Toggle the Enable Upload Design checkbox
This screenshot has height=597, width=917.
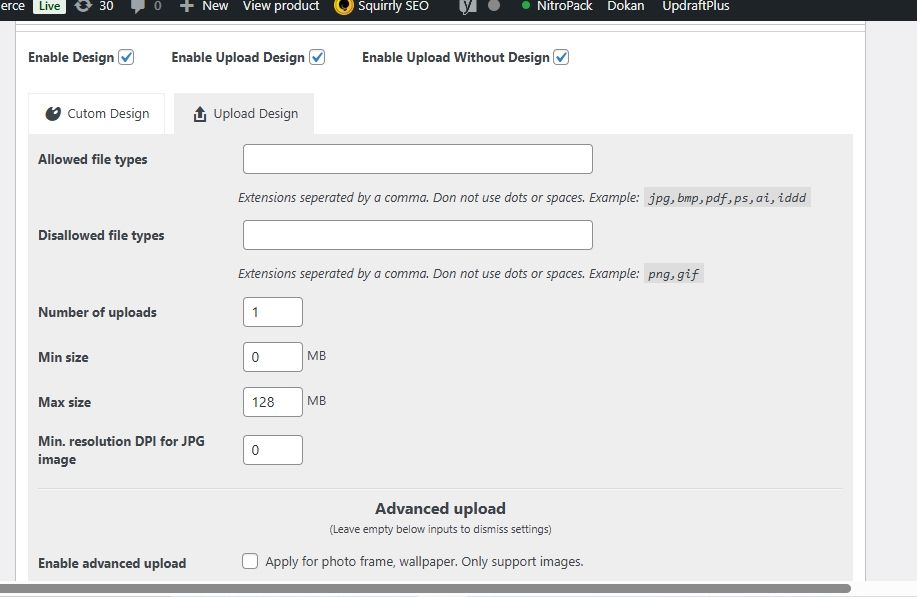[x=317, y=57]
